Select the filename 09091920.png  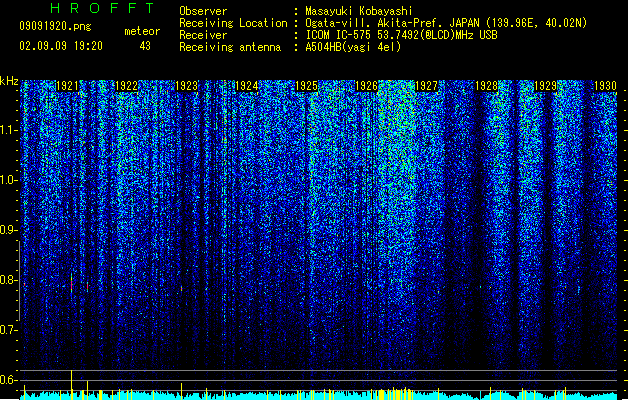tap(55, 26)
